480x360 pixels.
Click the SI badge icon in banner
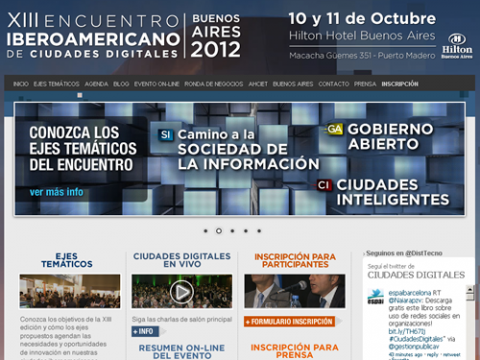pos(165,135)
